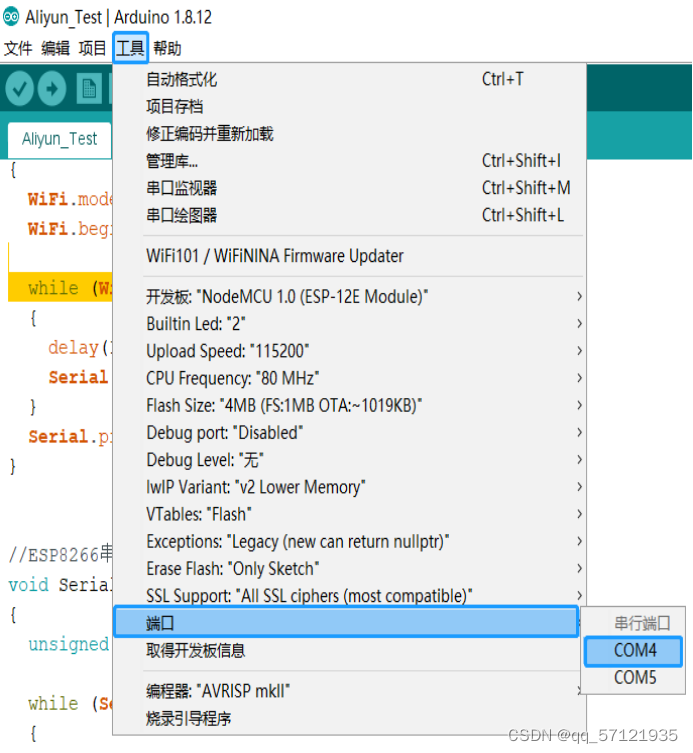Click the 端口 port menu entry
Image resolution: width=693 pixels, height=753 pixels.
pyautogui.click(x=346, y=622)
